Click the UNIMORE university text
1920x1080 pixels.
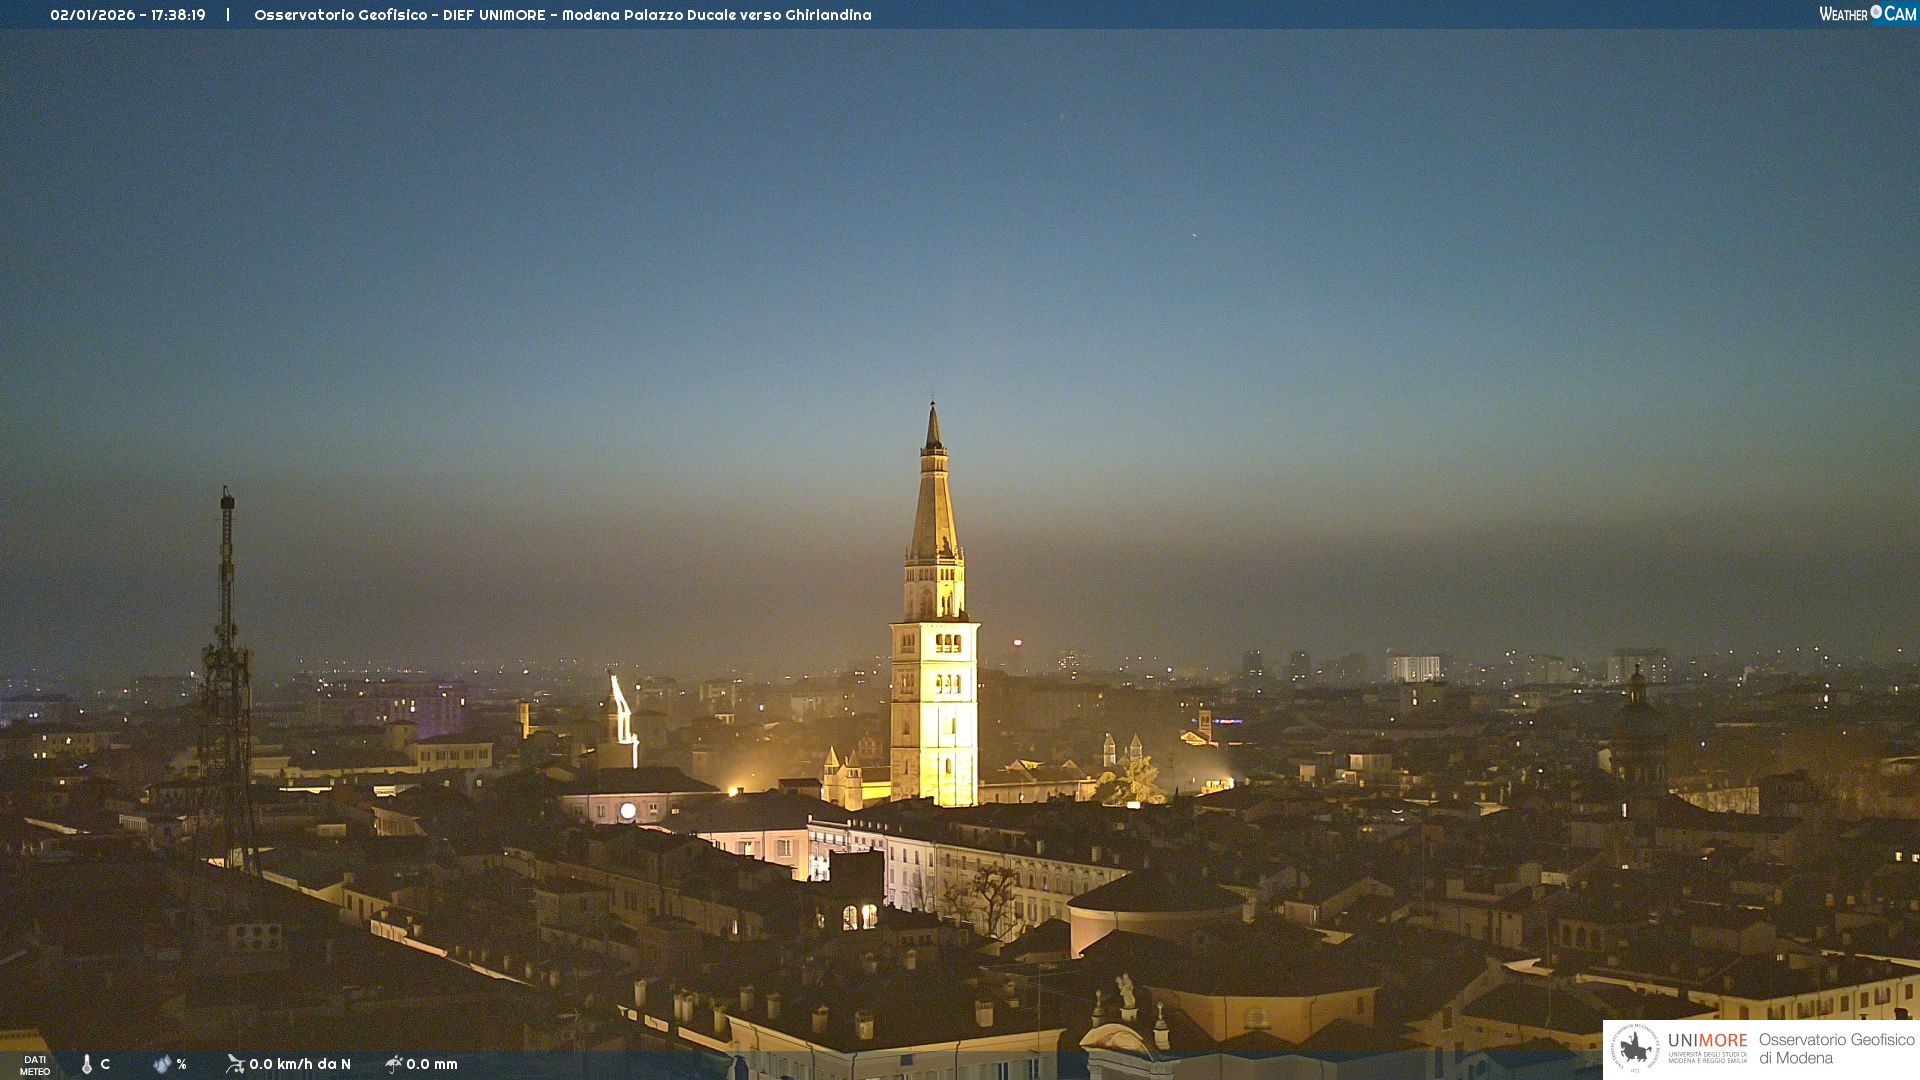[1707, 1042]
